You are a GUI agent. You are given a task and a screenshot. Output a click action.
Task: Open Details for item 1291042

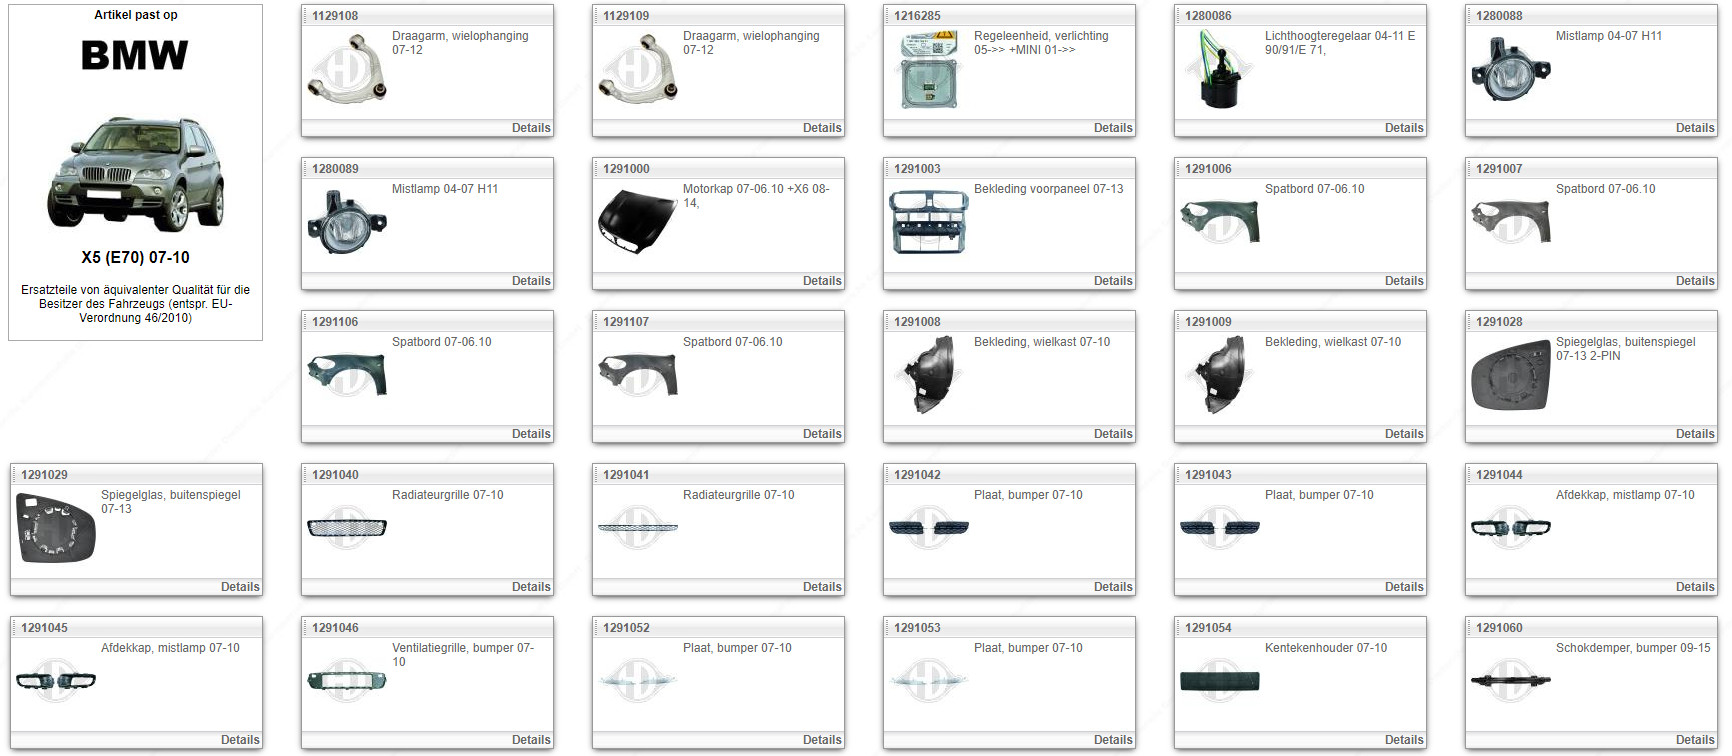pos(1113,587)
